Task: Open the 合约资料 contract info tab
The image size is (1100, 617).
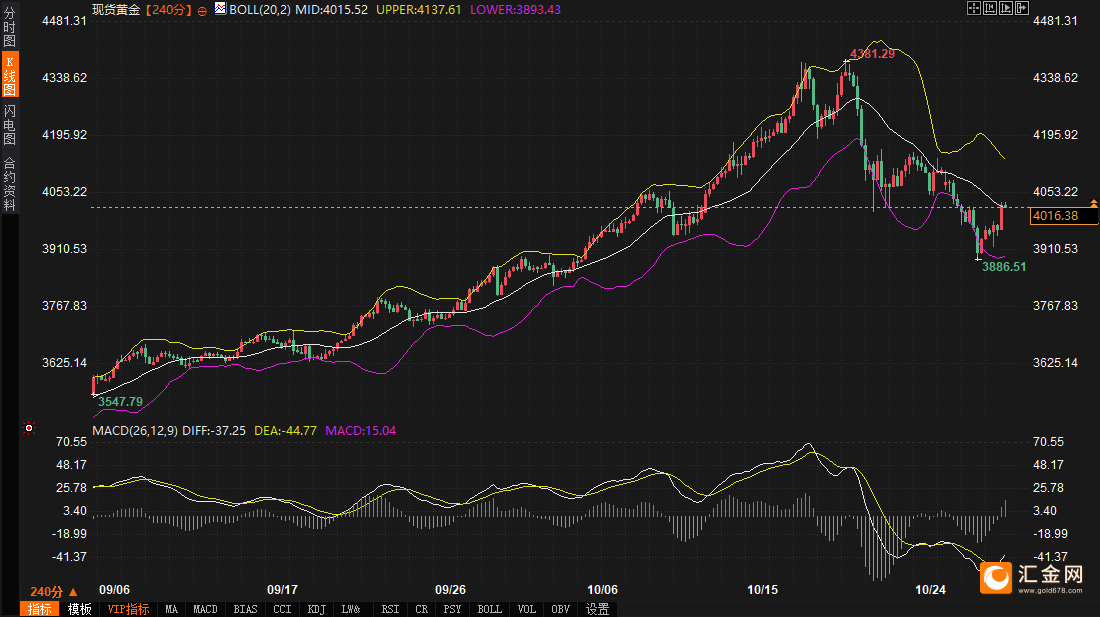Action: (9, 184)
